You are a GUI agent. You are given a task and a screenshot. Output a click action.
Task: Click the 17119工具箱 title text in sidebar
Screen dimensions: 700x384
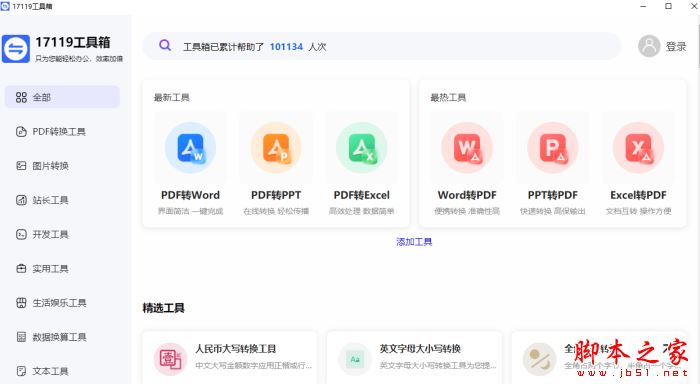point(73,42)
